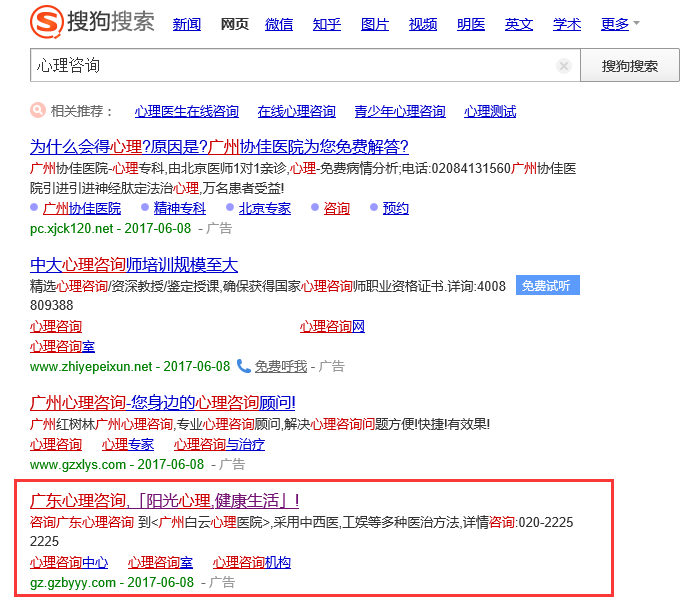This screenshot has height=599, width=697.
Task: Open related search 心理测试
Action: (x=490, y=111)
